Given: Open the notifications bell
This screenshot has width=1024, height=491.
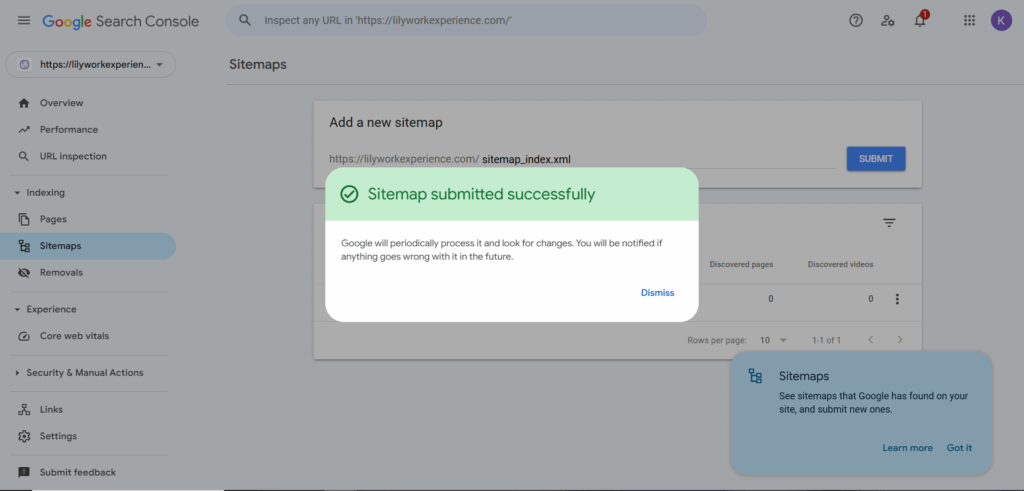Looking at the screenshot, I should coord(920,20).
